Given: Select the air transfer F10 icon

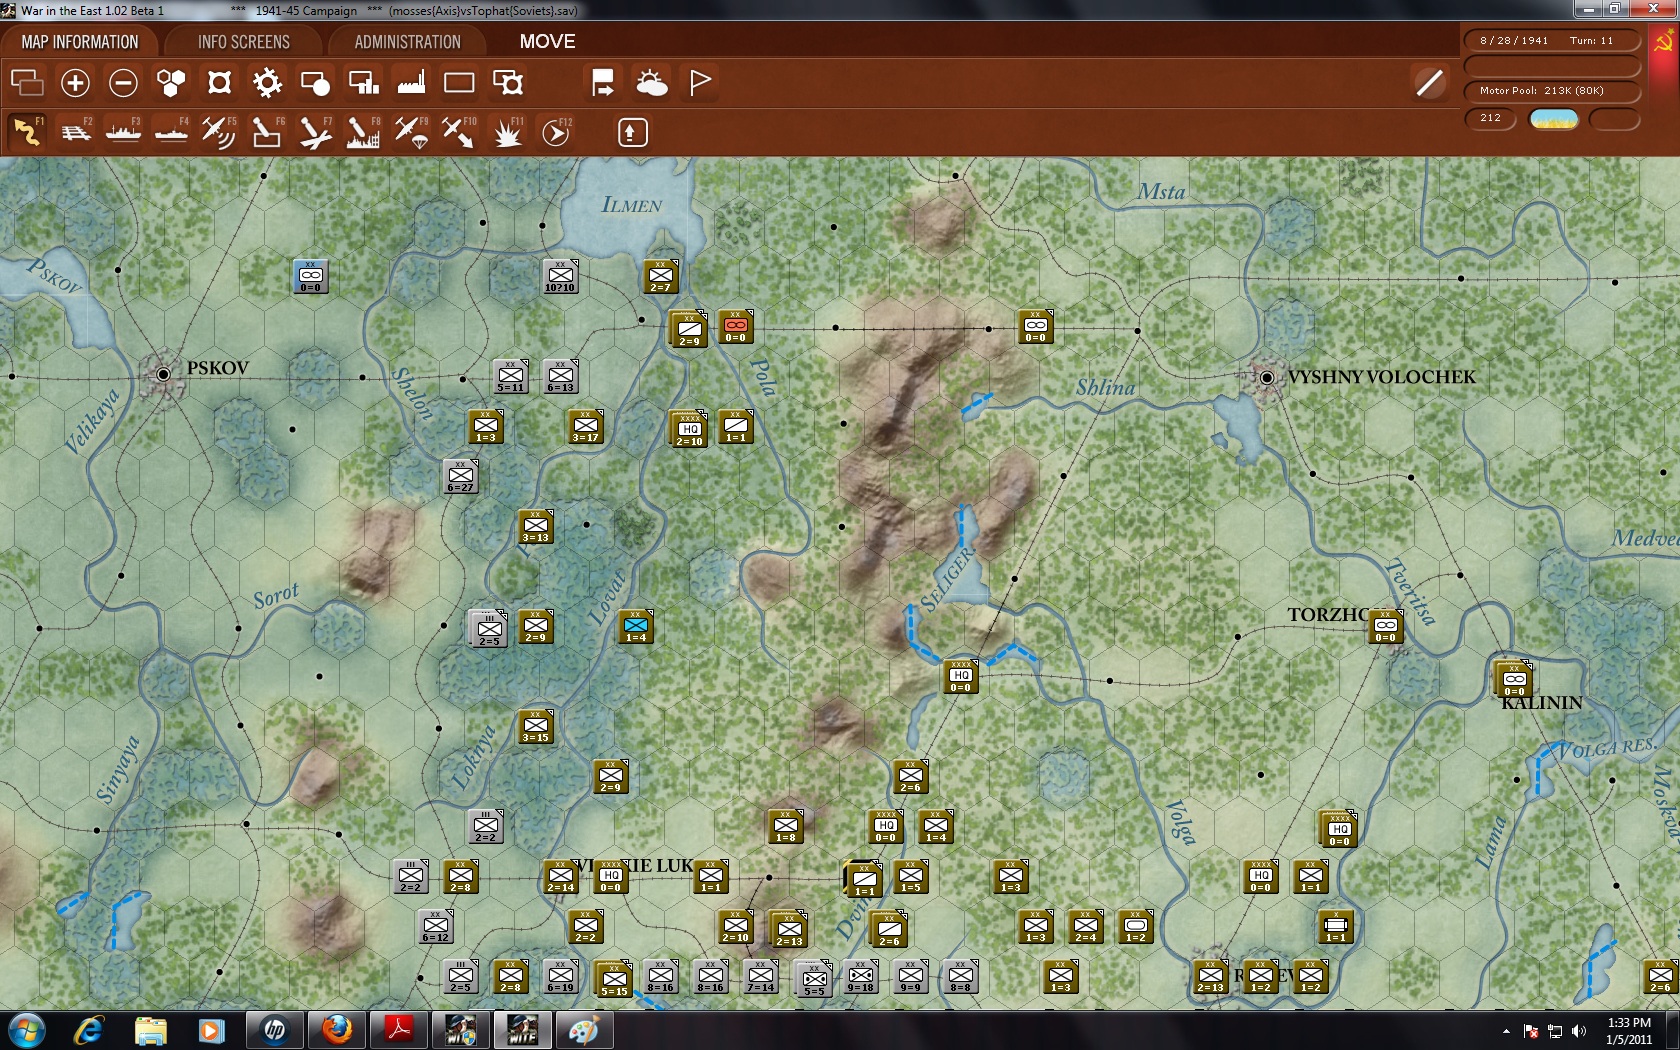Looking at the screenshot, I should click(459, 132).
